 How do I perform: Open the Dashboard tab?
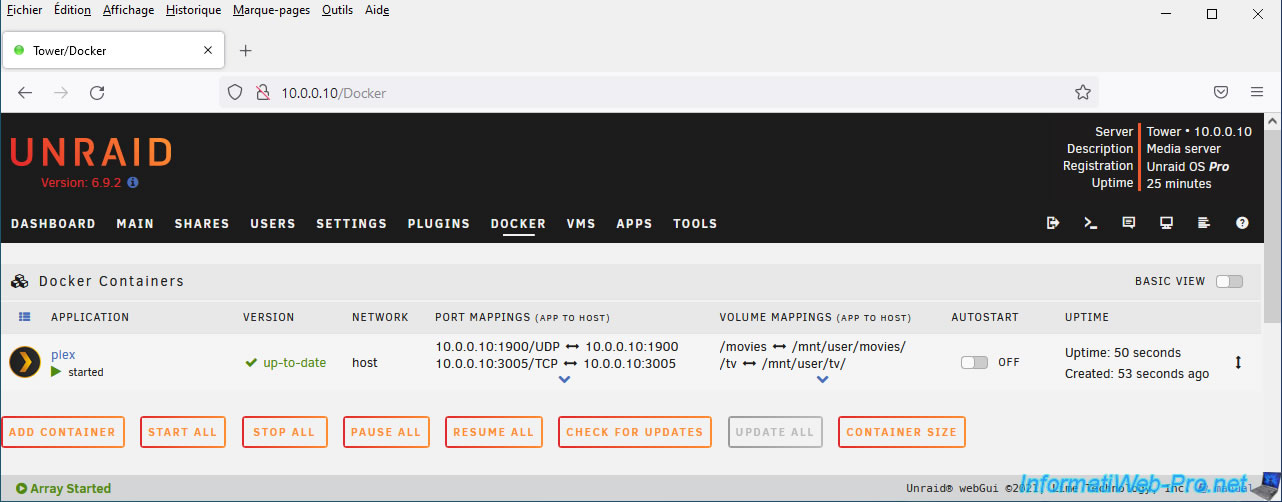53,224
